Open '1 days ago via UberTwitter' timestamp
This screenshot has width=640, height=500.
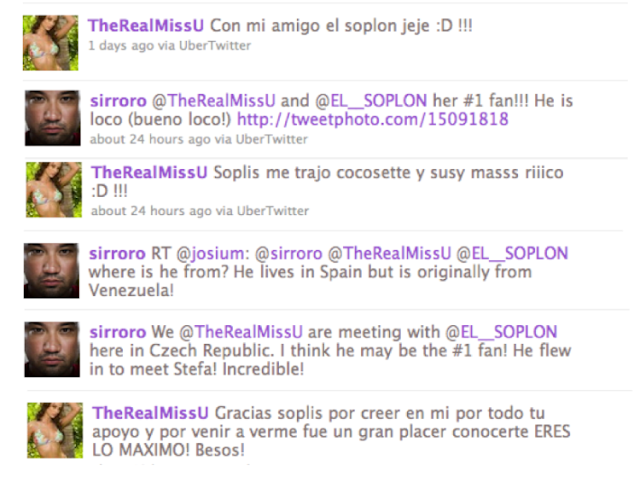coord(169,45)
